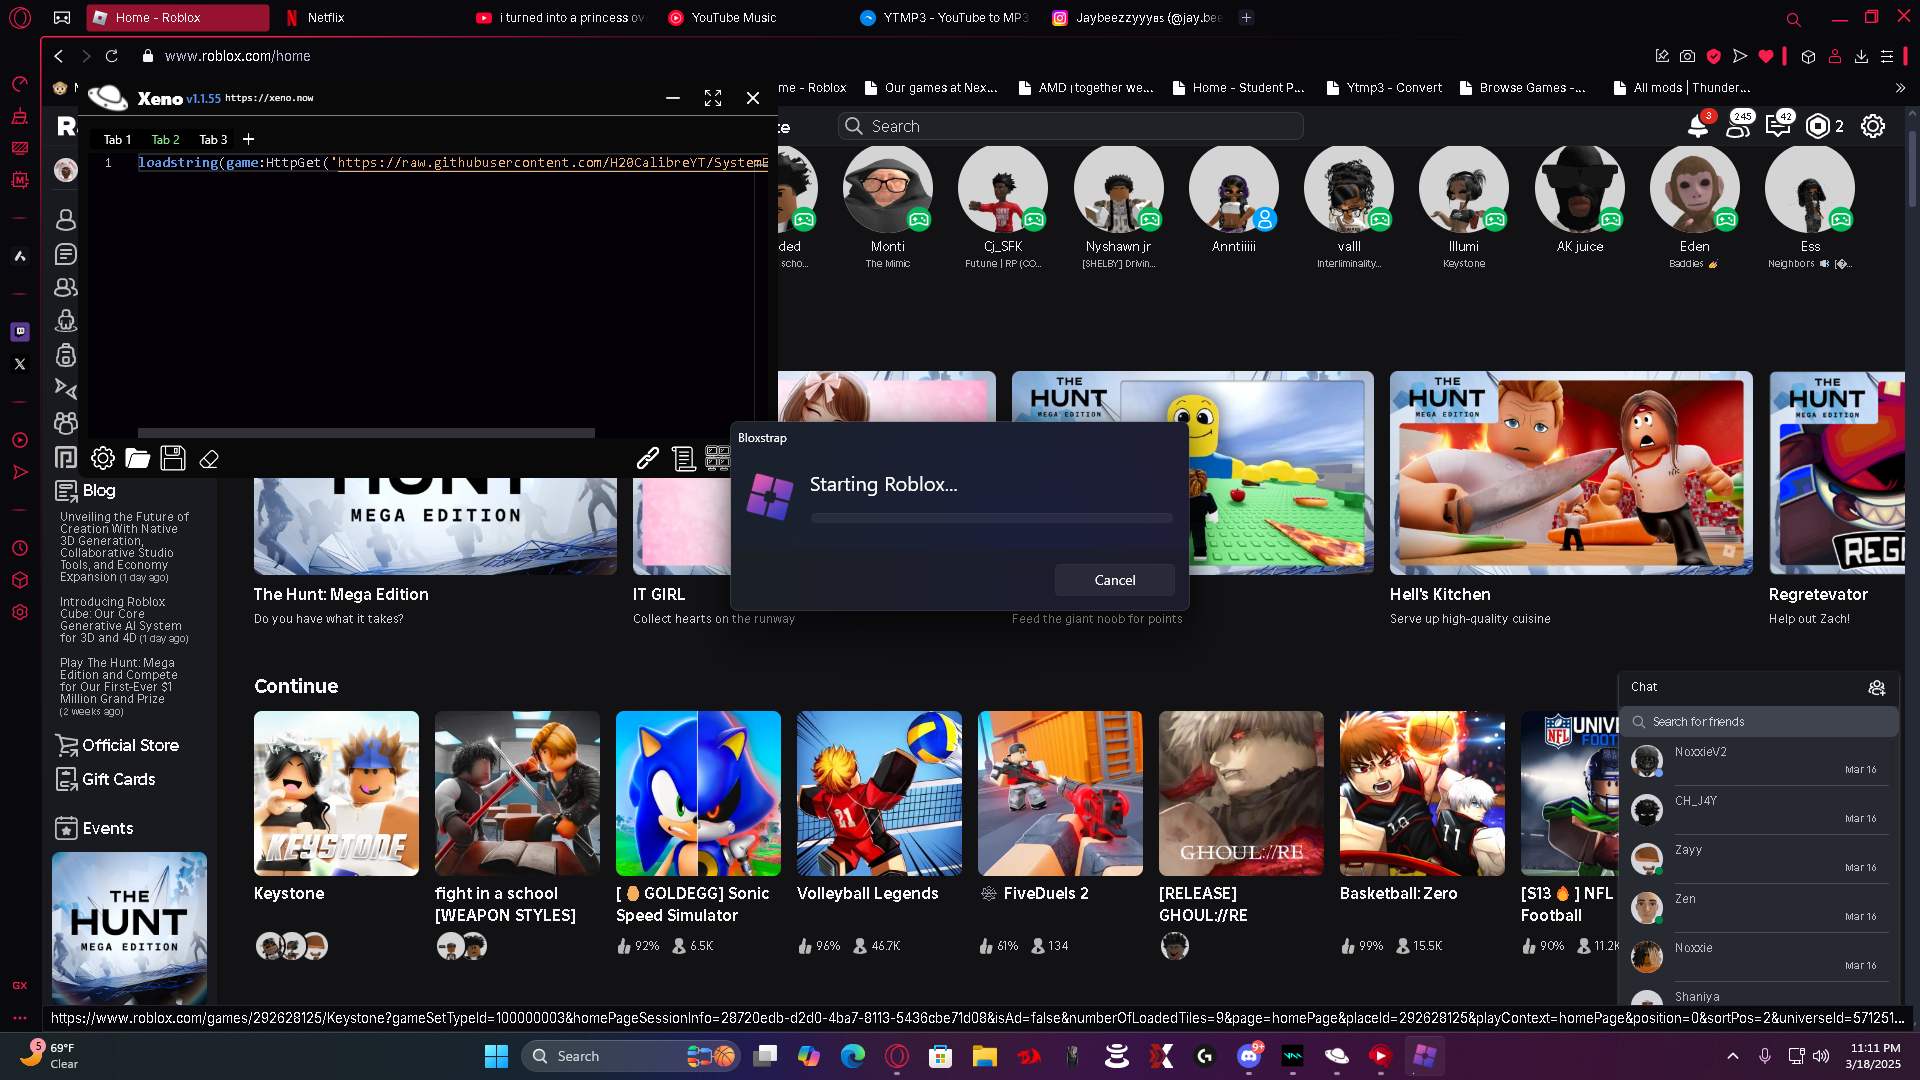The width and height of the screenshot is (1920, 1080).
Task: Open Opera GX Cleaner sidebar icon
Action: 20,116
